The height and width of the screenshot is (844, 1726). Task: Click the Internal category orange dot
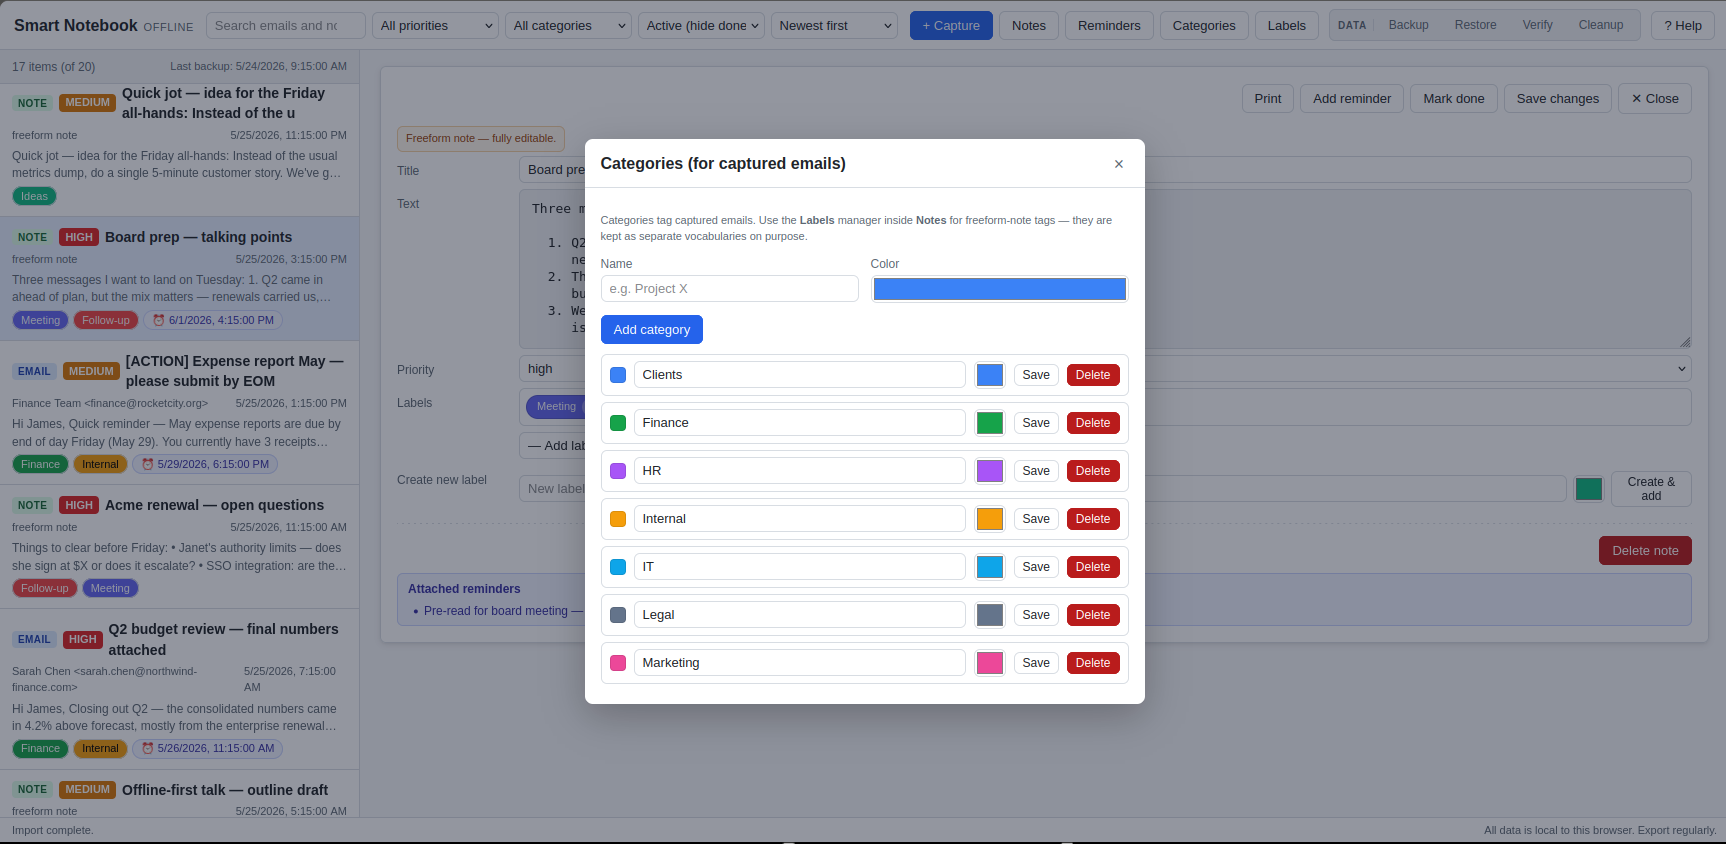(618, 519)
